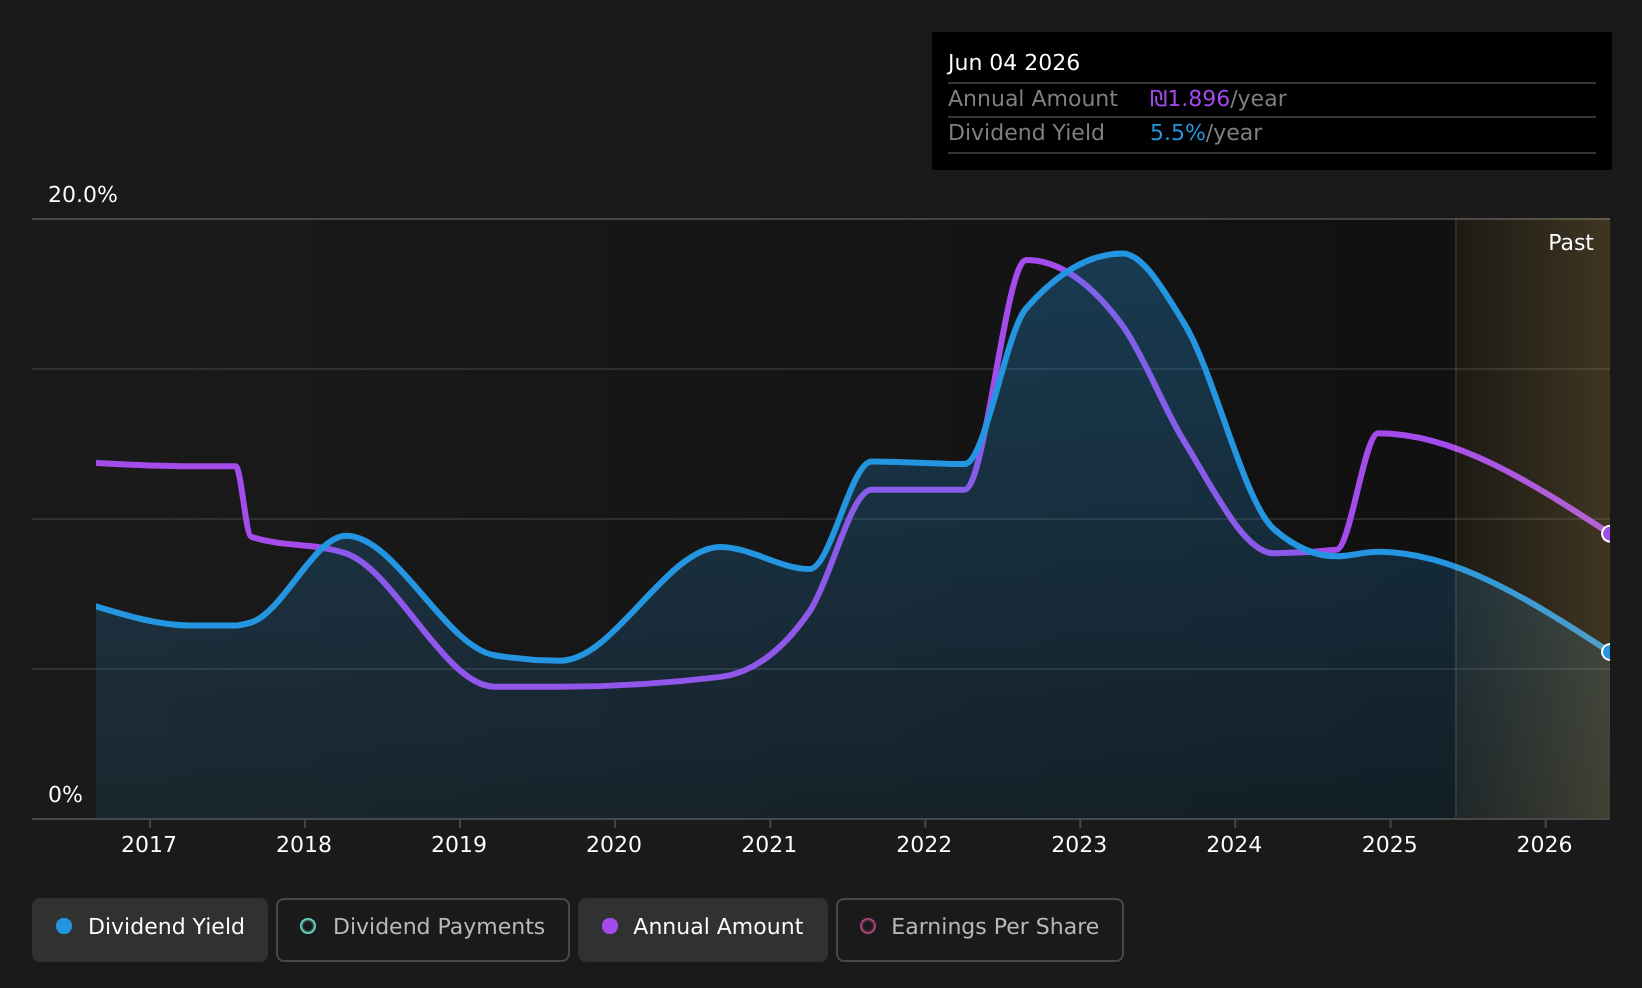The image size is (1642, 988).
Task: Click the 0% y-axis label
Action: pos(65,795)
